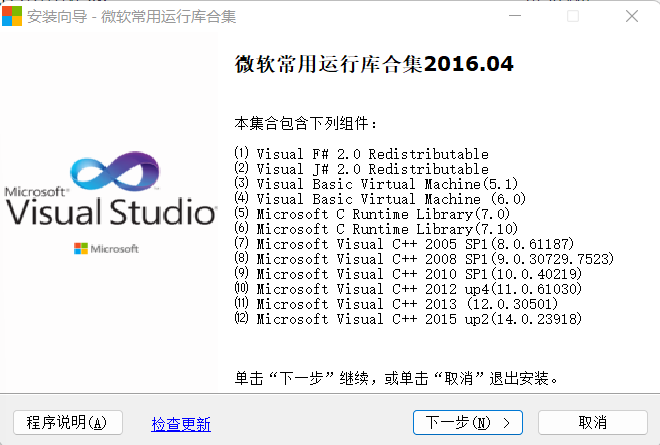Click the 下一步(N) button to continue

click(468, 422)
